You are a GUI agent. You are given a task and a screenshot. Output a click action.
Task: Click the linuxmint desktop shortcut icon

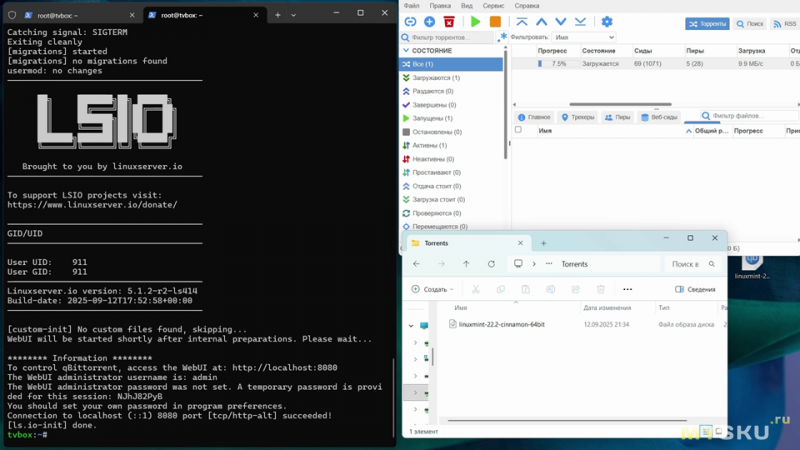tap(753, 265)
